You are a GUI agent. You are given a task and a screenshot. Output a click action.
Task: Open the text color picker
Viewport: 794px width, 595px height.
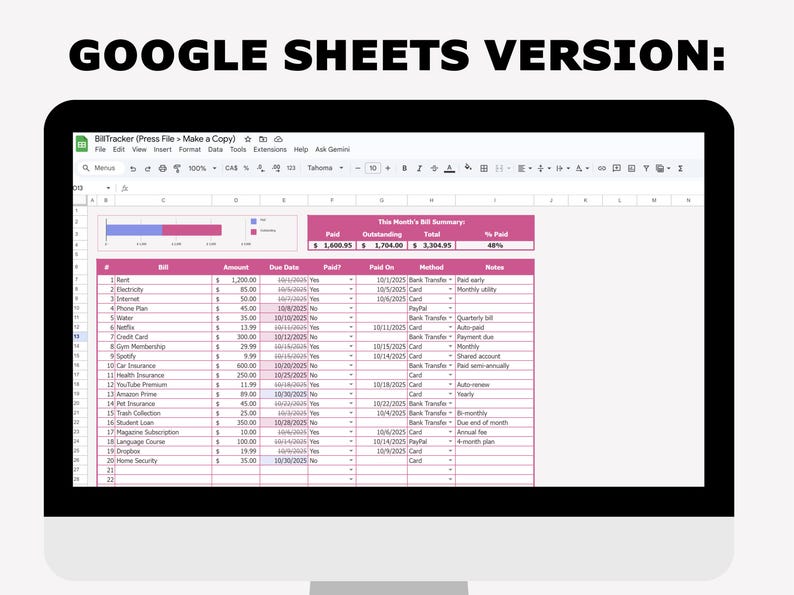tap(449, 169)
